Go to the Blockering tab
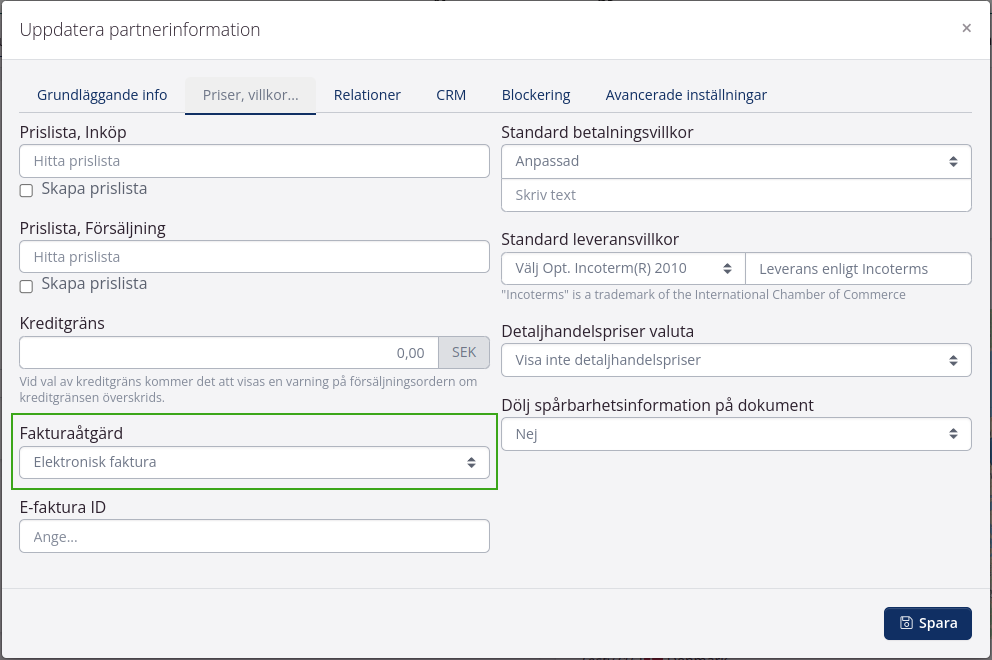This screenshot has height=660, width=992. pos(536,95)
